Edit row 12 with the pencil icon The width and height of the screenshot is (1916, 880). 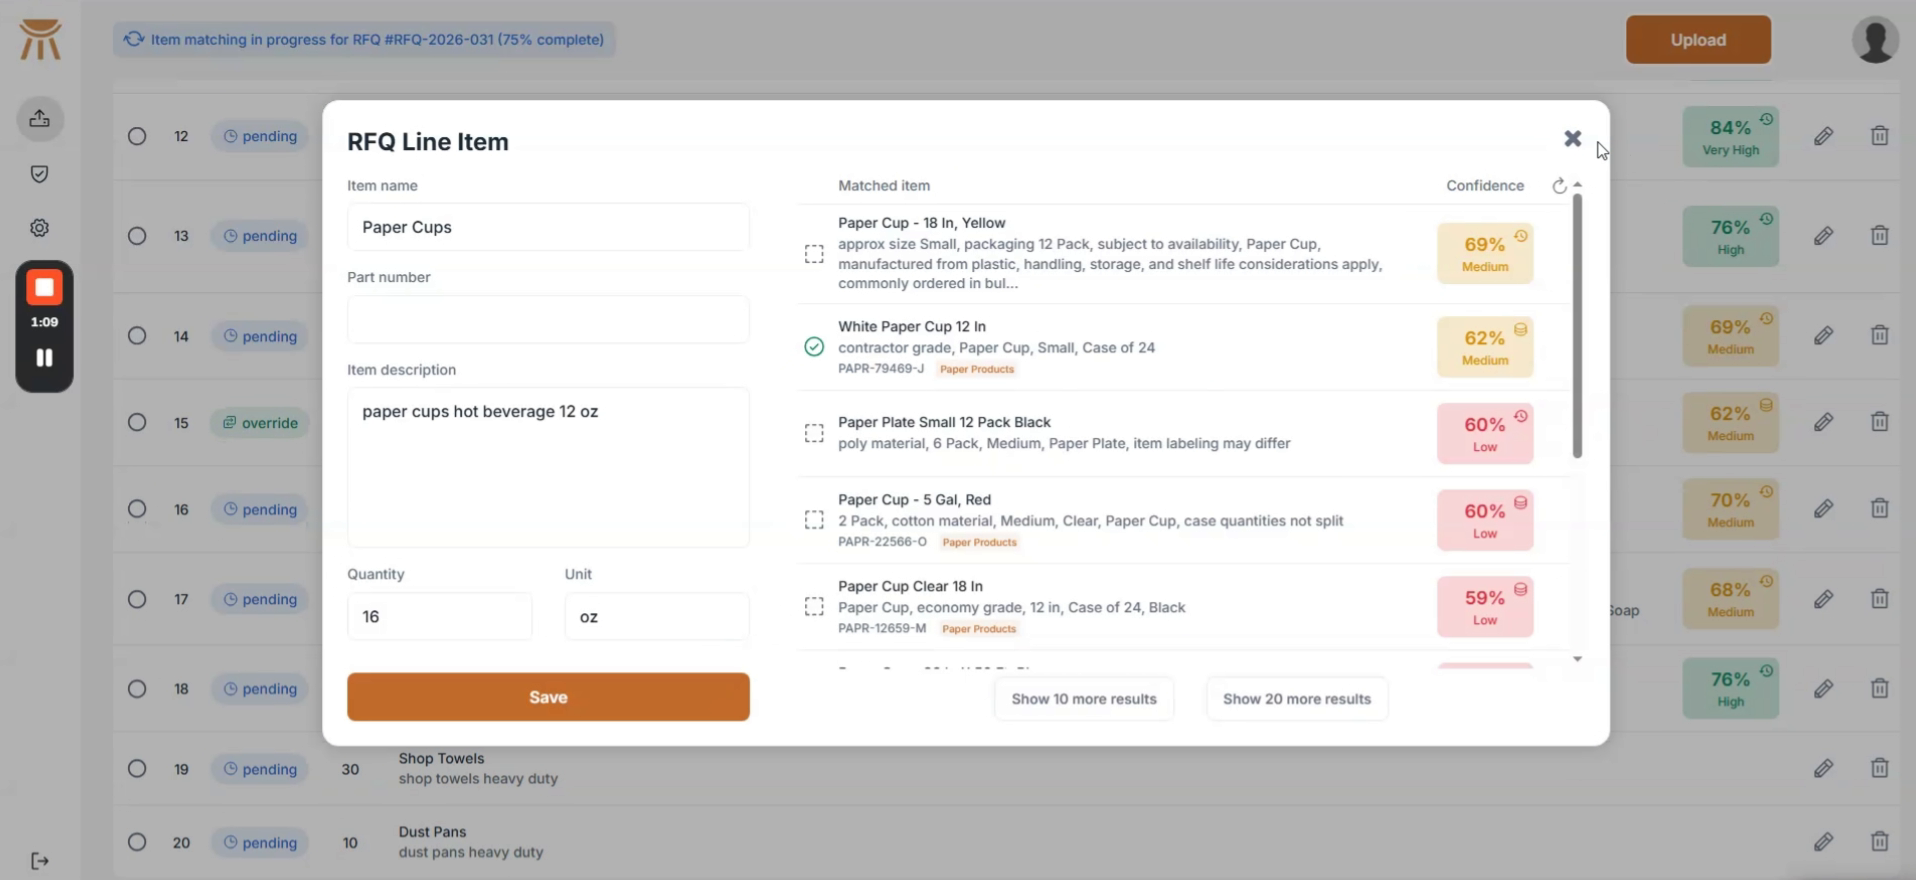pos(1823,136)
